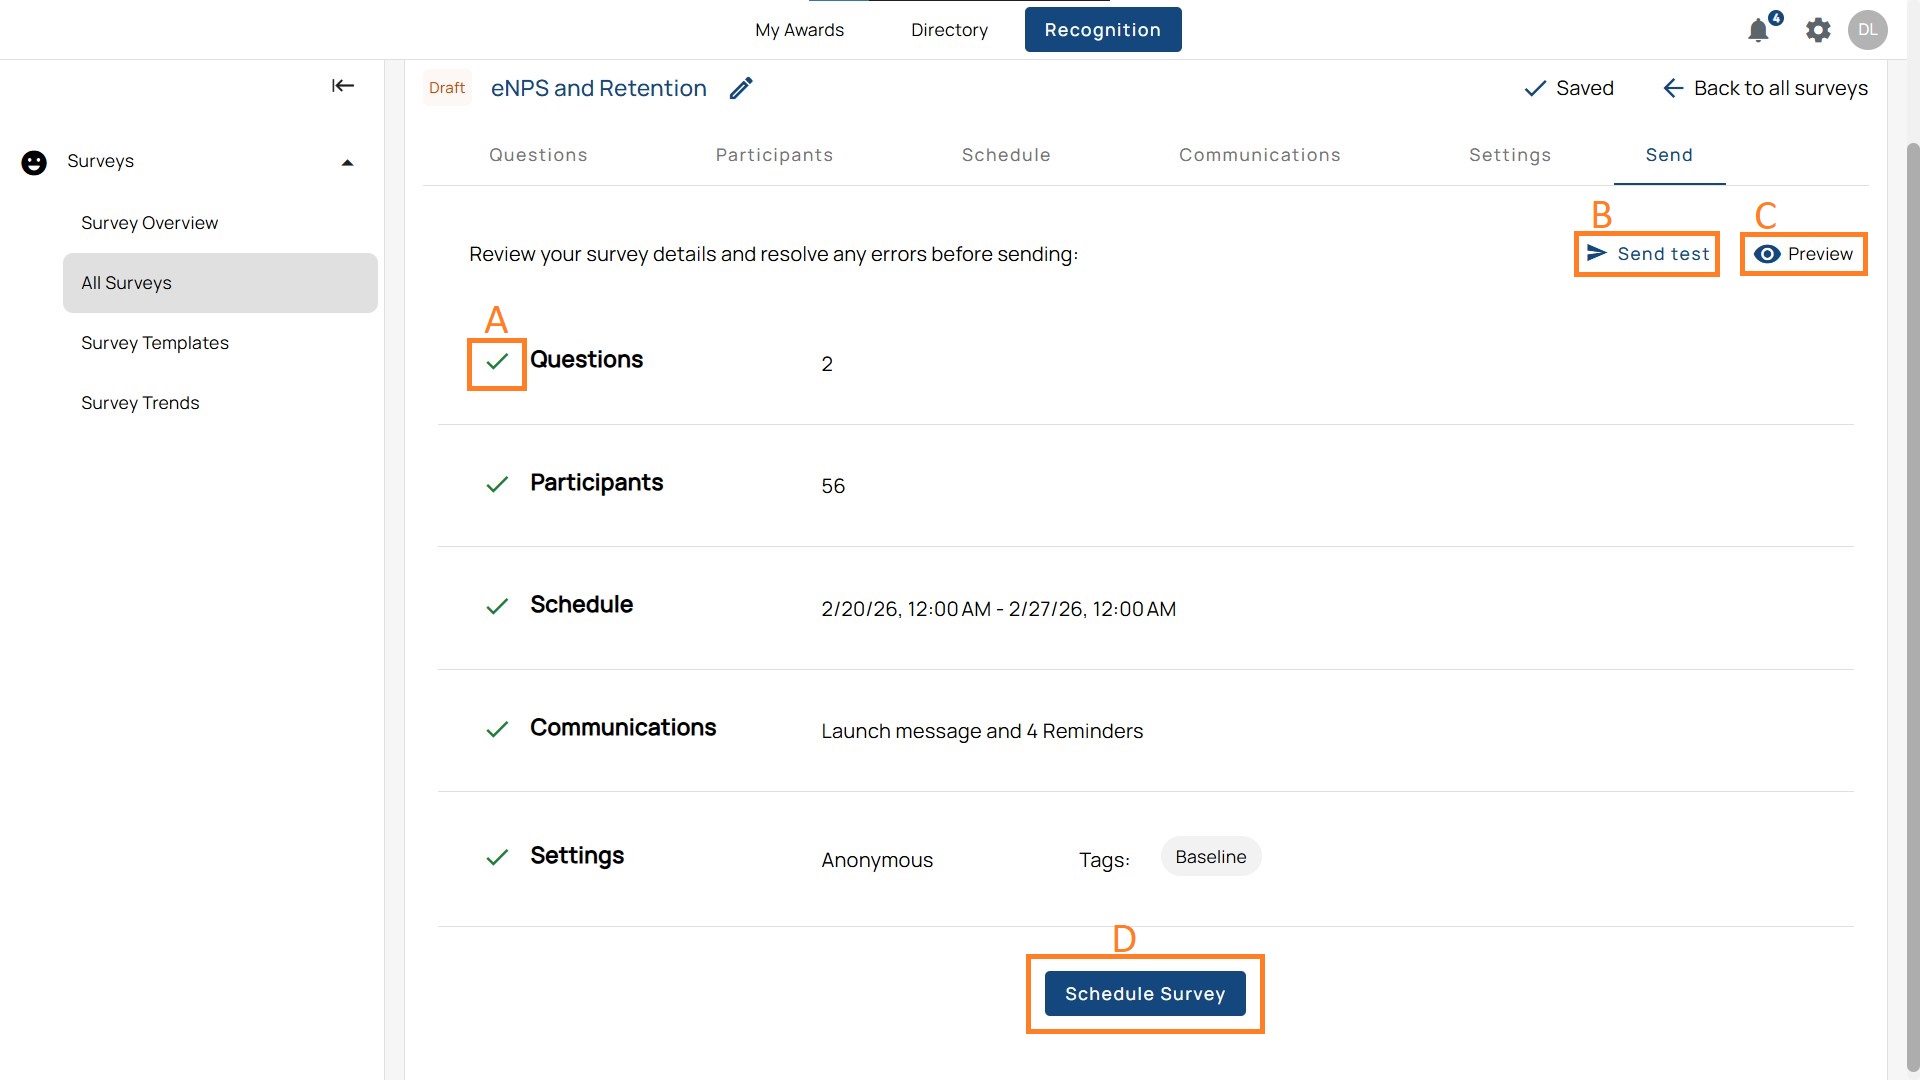Viewport: 1920px width, 1080px height.
Task: Click the Baseline tag chip
Action: pos(1211,857)
